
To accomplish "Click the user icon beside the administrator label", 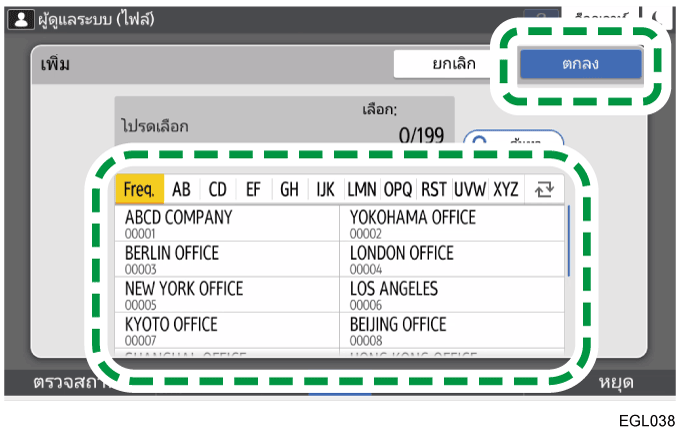I will click(x=18, y=19).
